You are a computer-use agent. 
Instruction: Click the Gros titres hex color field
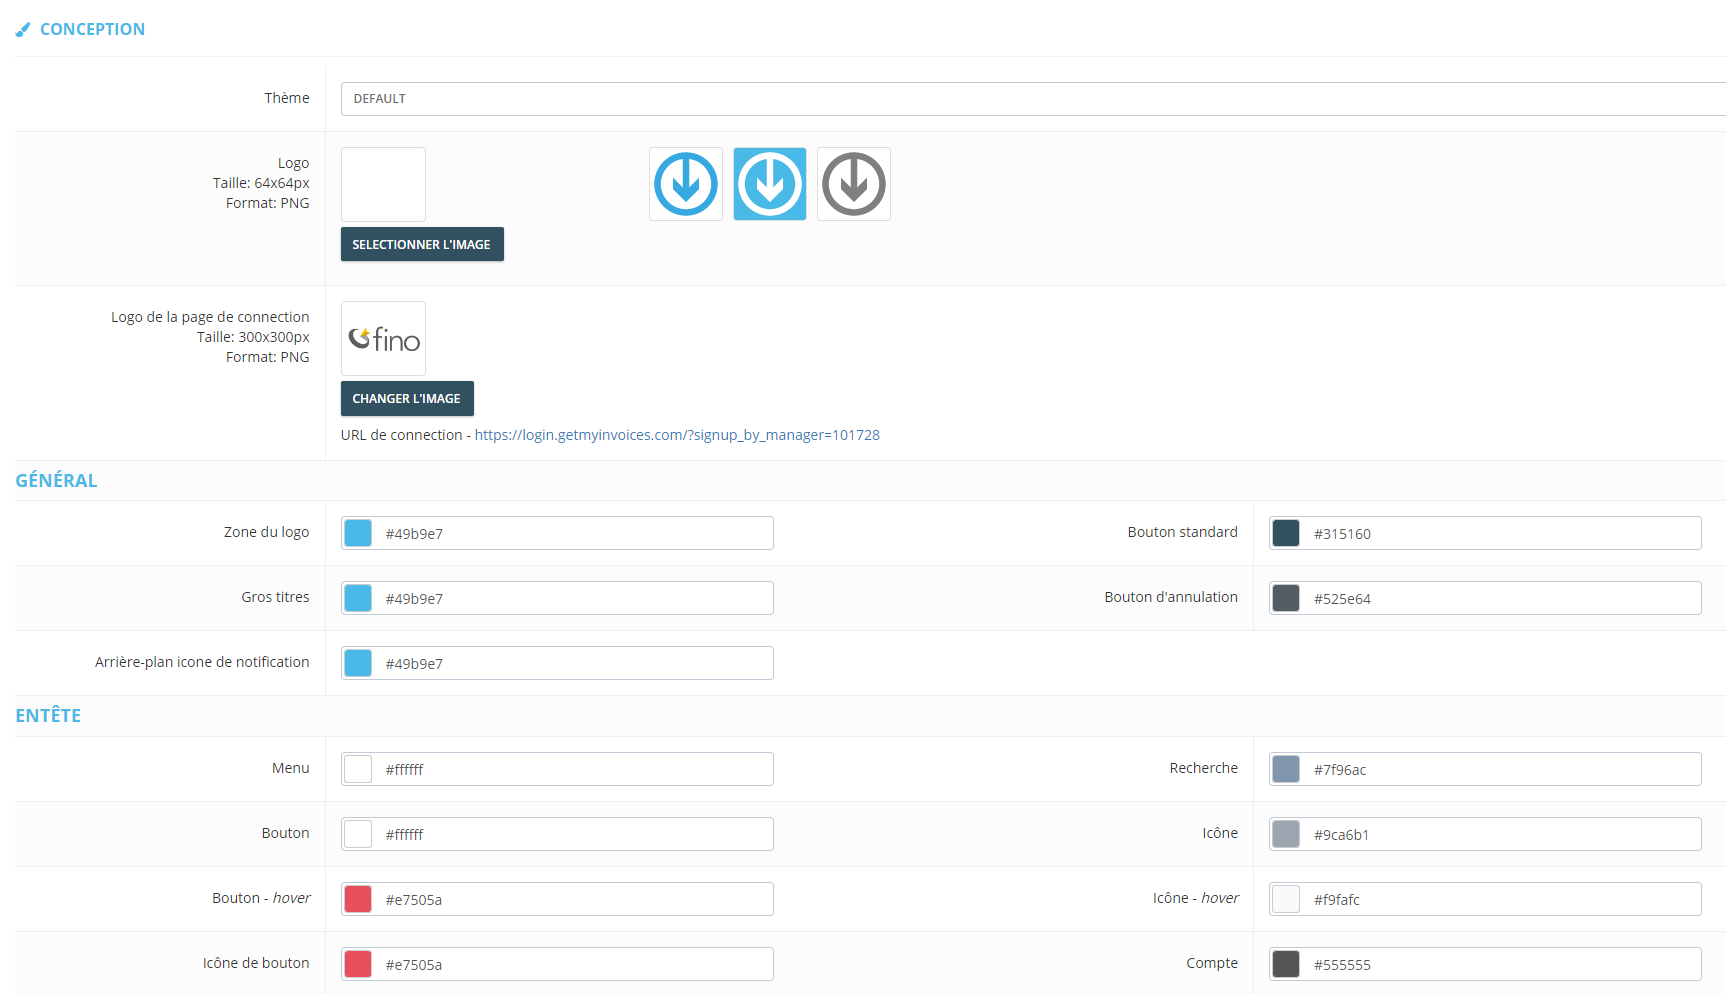point(557,598)
